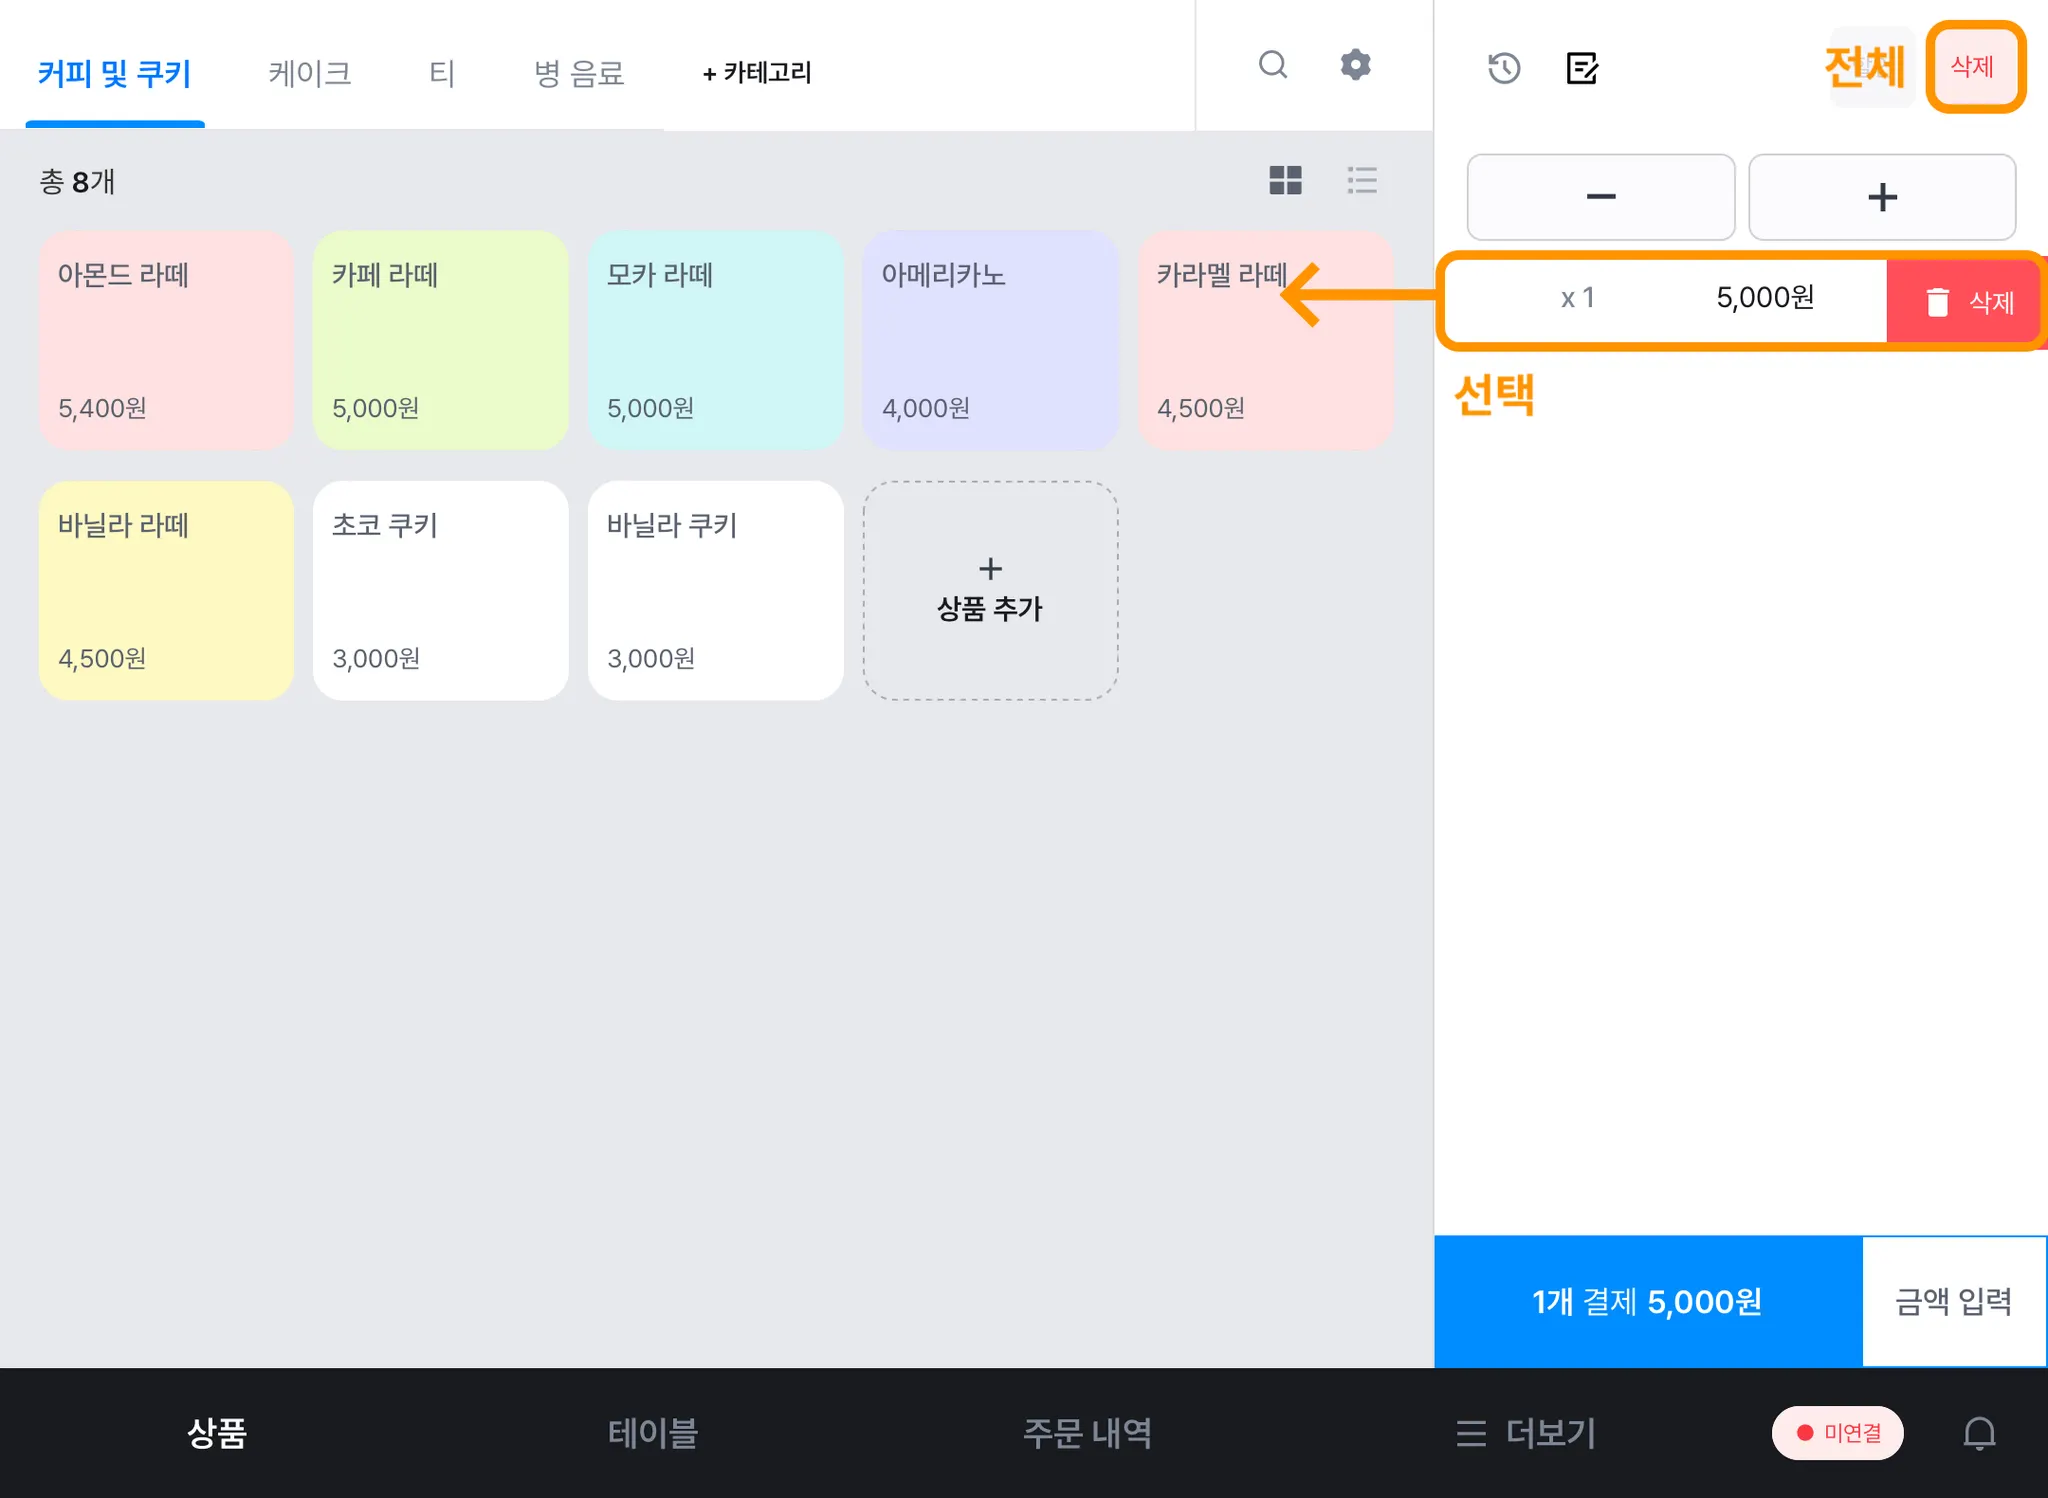Image resolution: width=2048 pixels, height=1498 pixels.
Task: Click the memo note edit icon
Action: (1581, 68)
